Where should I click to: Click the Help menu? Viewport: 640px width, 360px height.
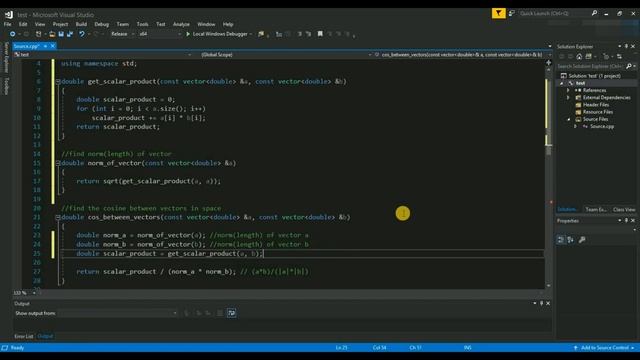pyautogui.click(x=228, y=24)
